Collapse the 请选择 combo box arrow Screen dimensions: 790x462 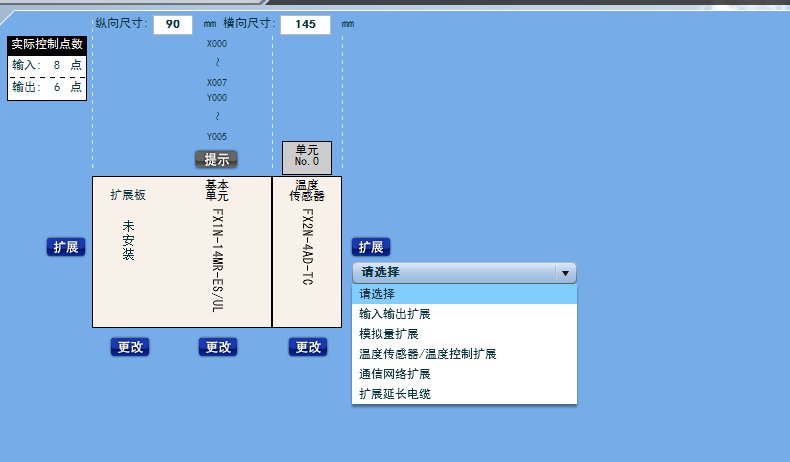tap(565, 273)
